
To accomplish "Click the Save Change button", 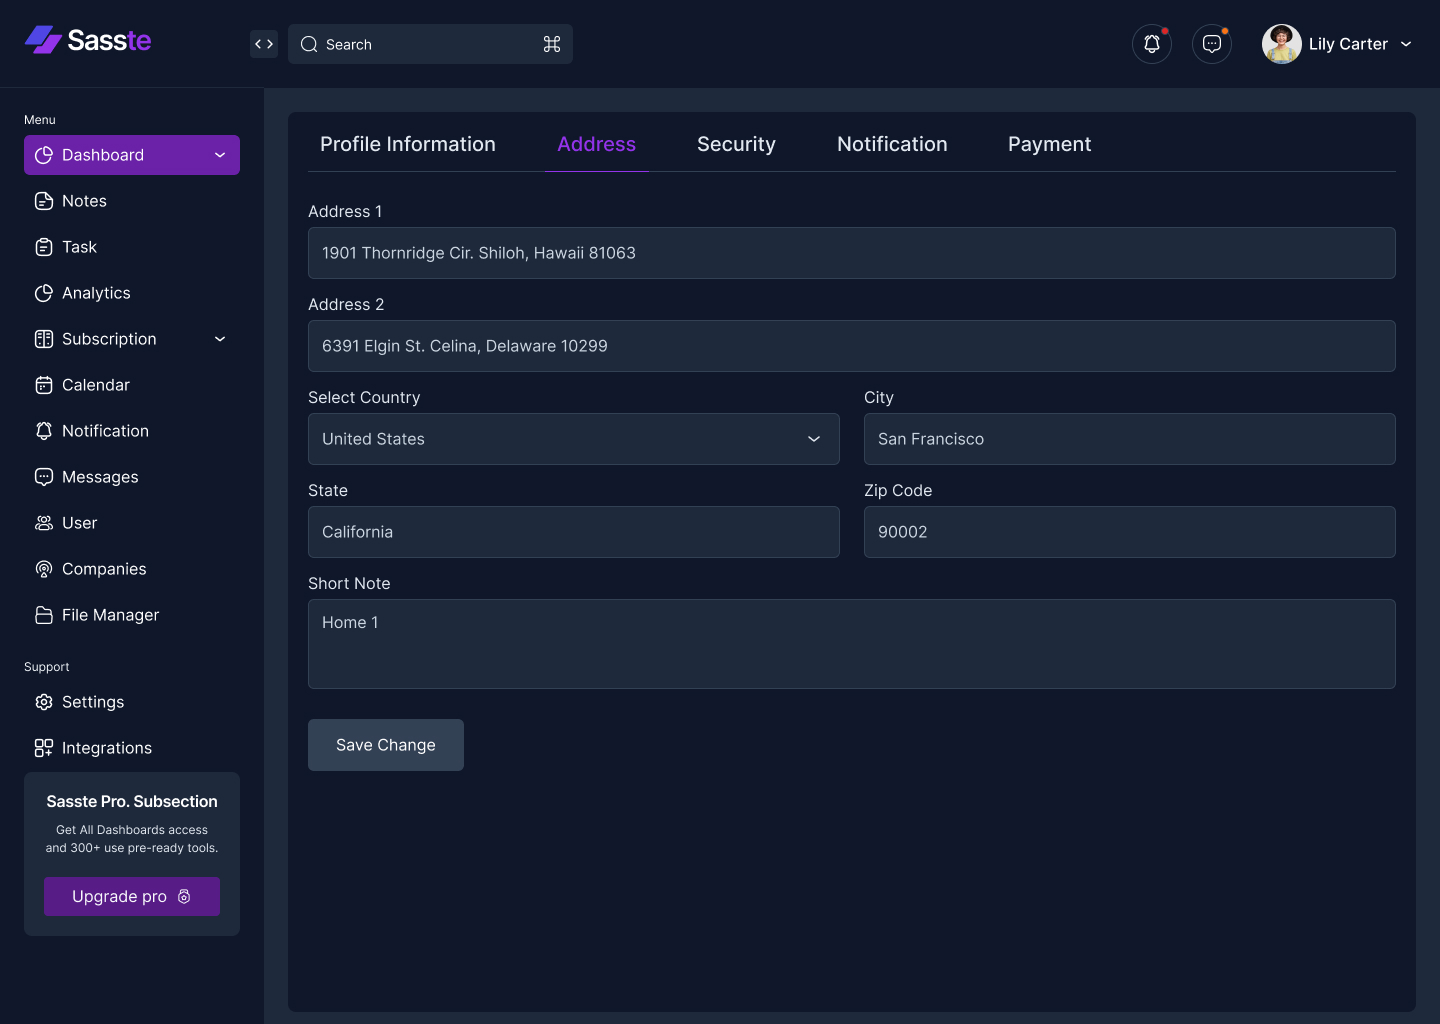I will point(386,745).
